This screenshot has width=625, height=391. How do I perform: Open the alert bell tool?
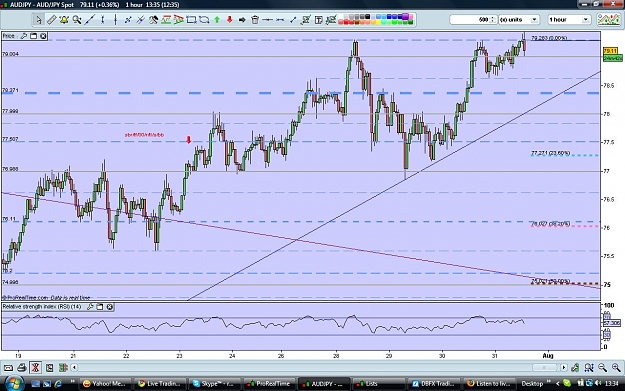click(x=64, y=20)
